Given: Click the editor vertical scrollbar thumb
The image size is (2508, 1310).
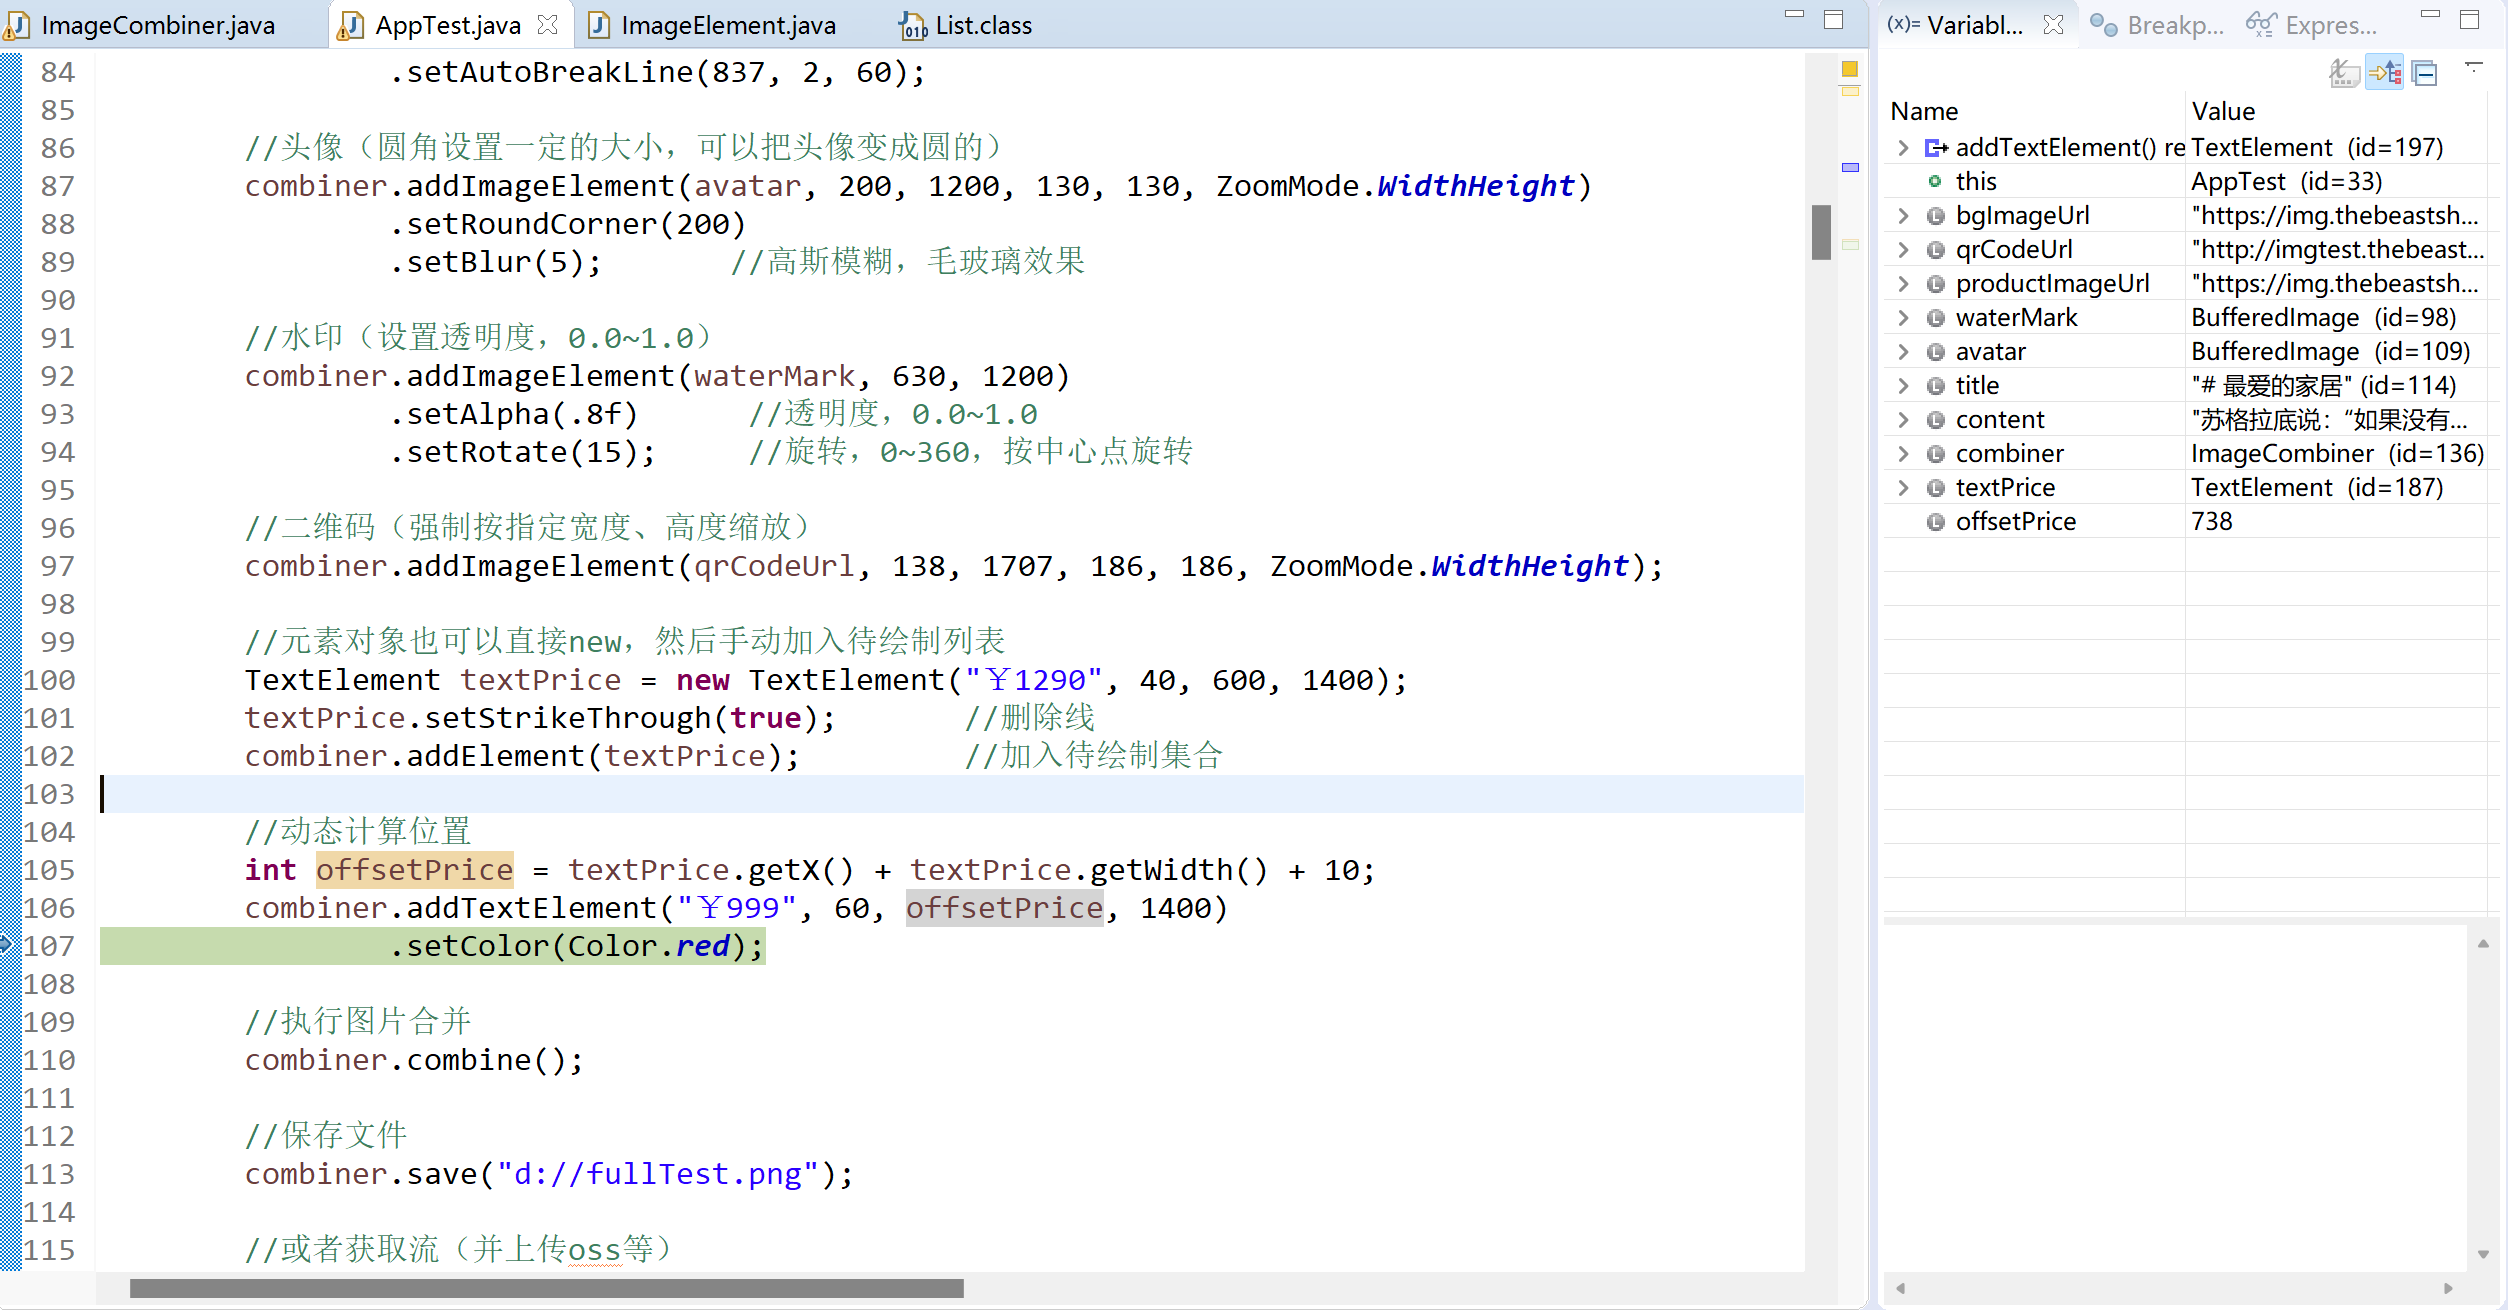Looking at the screenshot, I should pyautogui.click(x=1821, y=232).
